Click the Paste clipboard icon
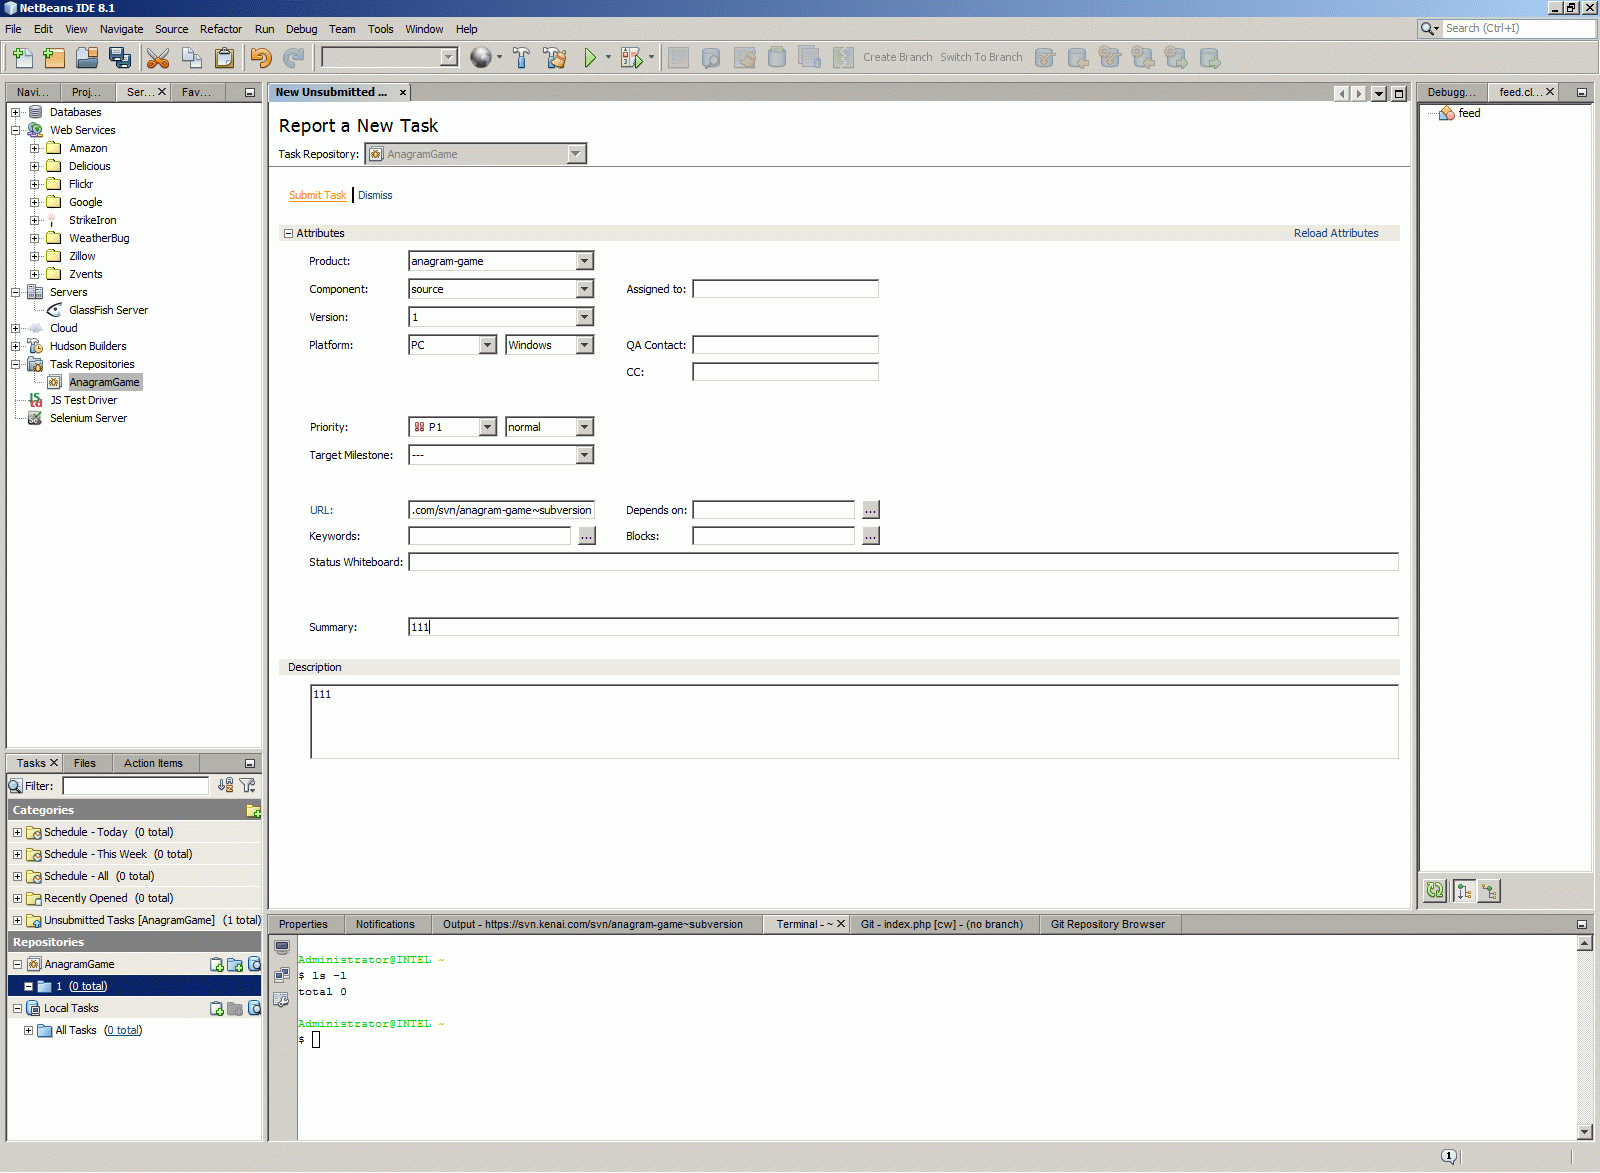The width and height of the screenshot is (1600, 1173). tap(224, 58)
